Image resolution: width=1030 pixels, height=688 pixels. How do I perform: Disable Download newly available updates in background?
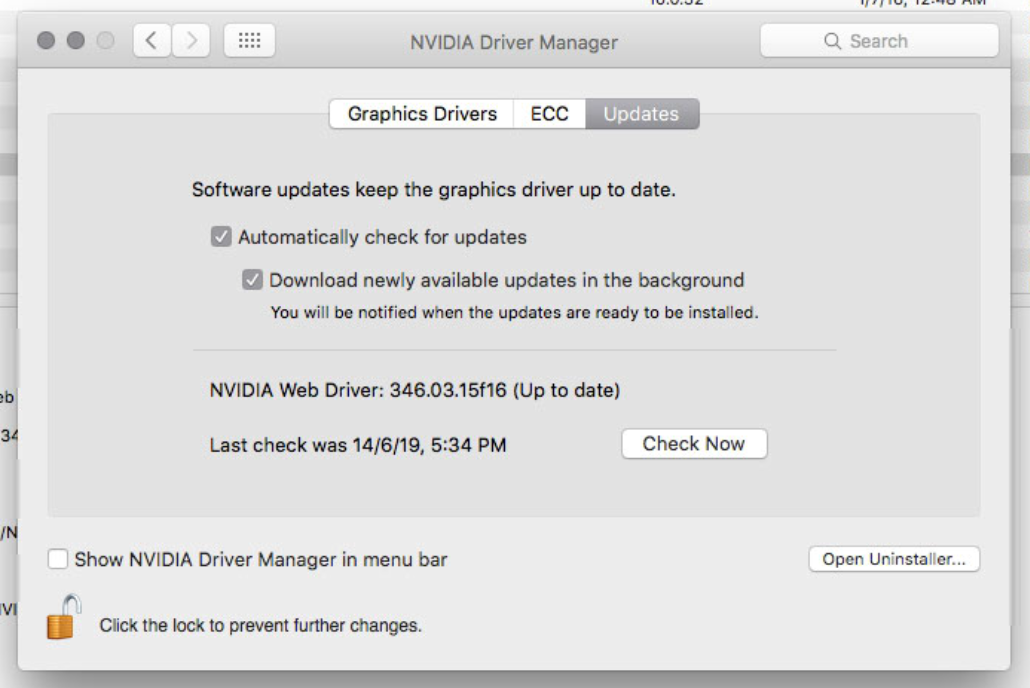252,280
